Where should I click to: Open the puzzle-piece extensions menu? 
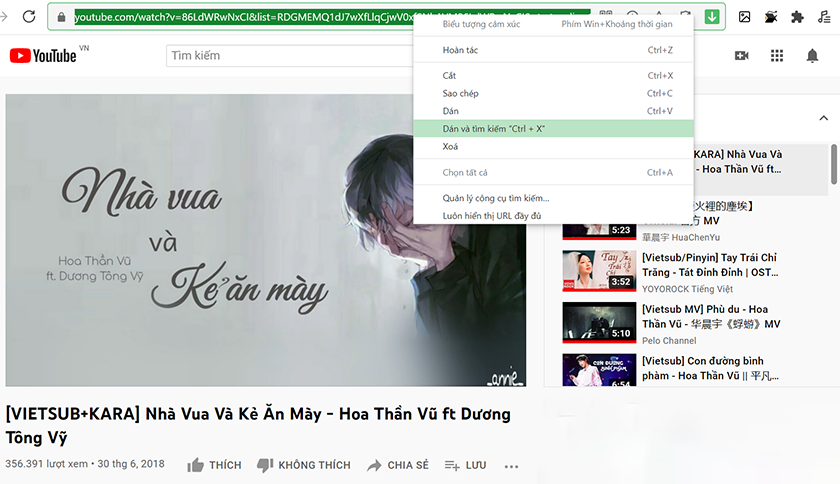click(797, 17)
